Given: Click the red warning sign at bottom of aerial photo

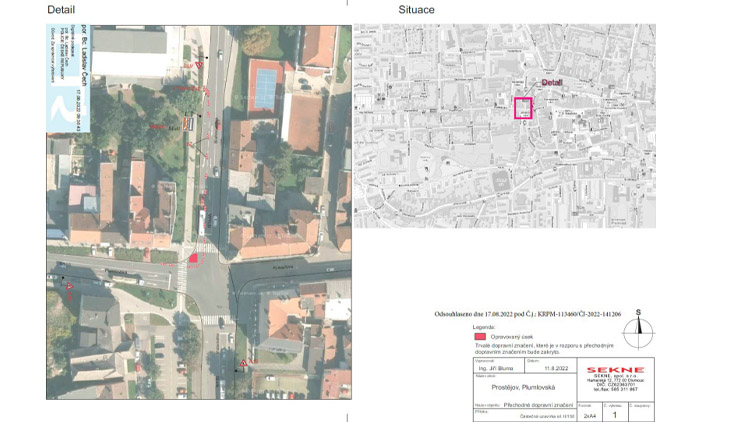Looking at the screenshot, I should pos(243,363).
